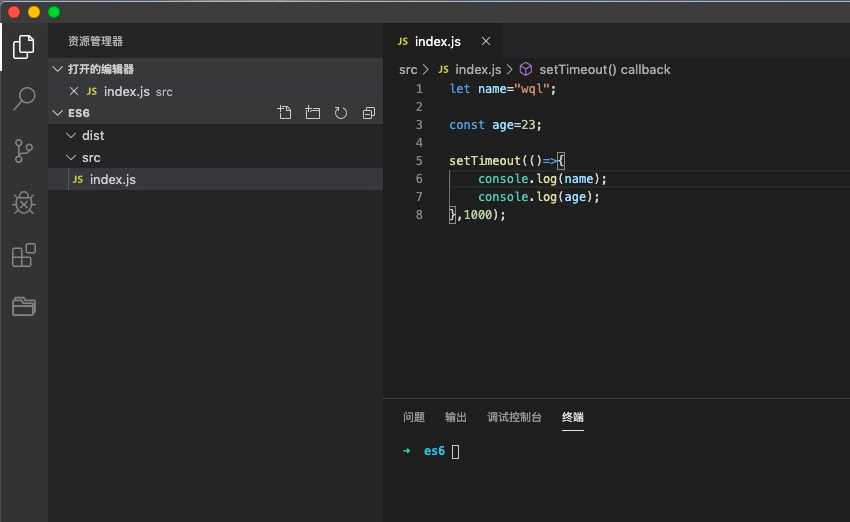Open the Search view in activity bar

(x=24, y=99)
